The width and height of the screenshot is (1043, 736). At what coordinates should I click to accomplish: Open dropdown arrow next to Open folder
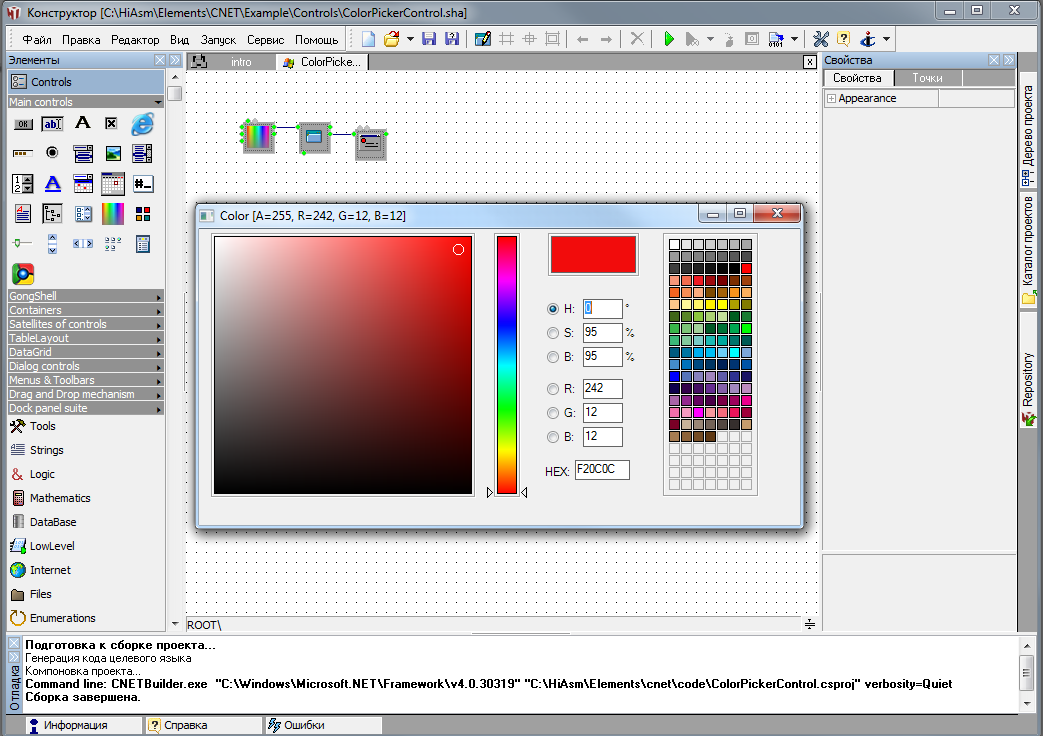point(410,39)
